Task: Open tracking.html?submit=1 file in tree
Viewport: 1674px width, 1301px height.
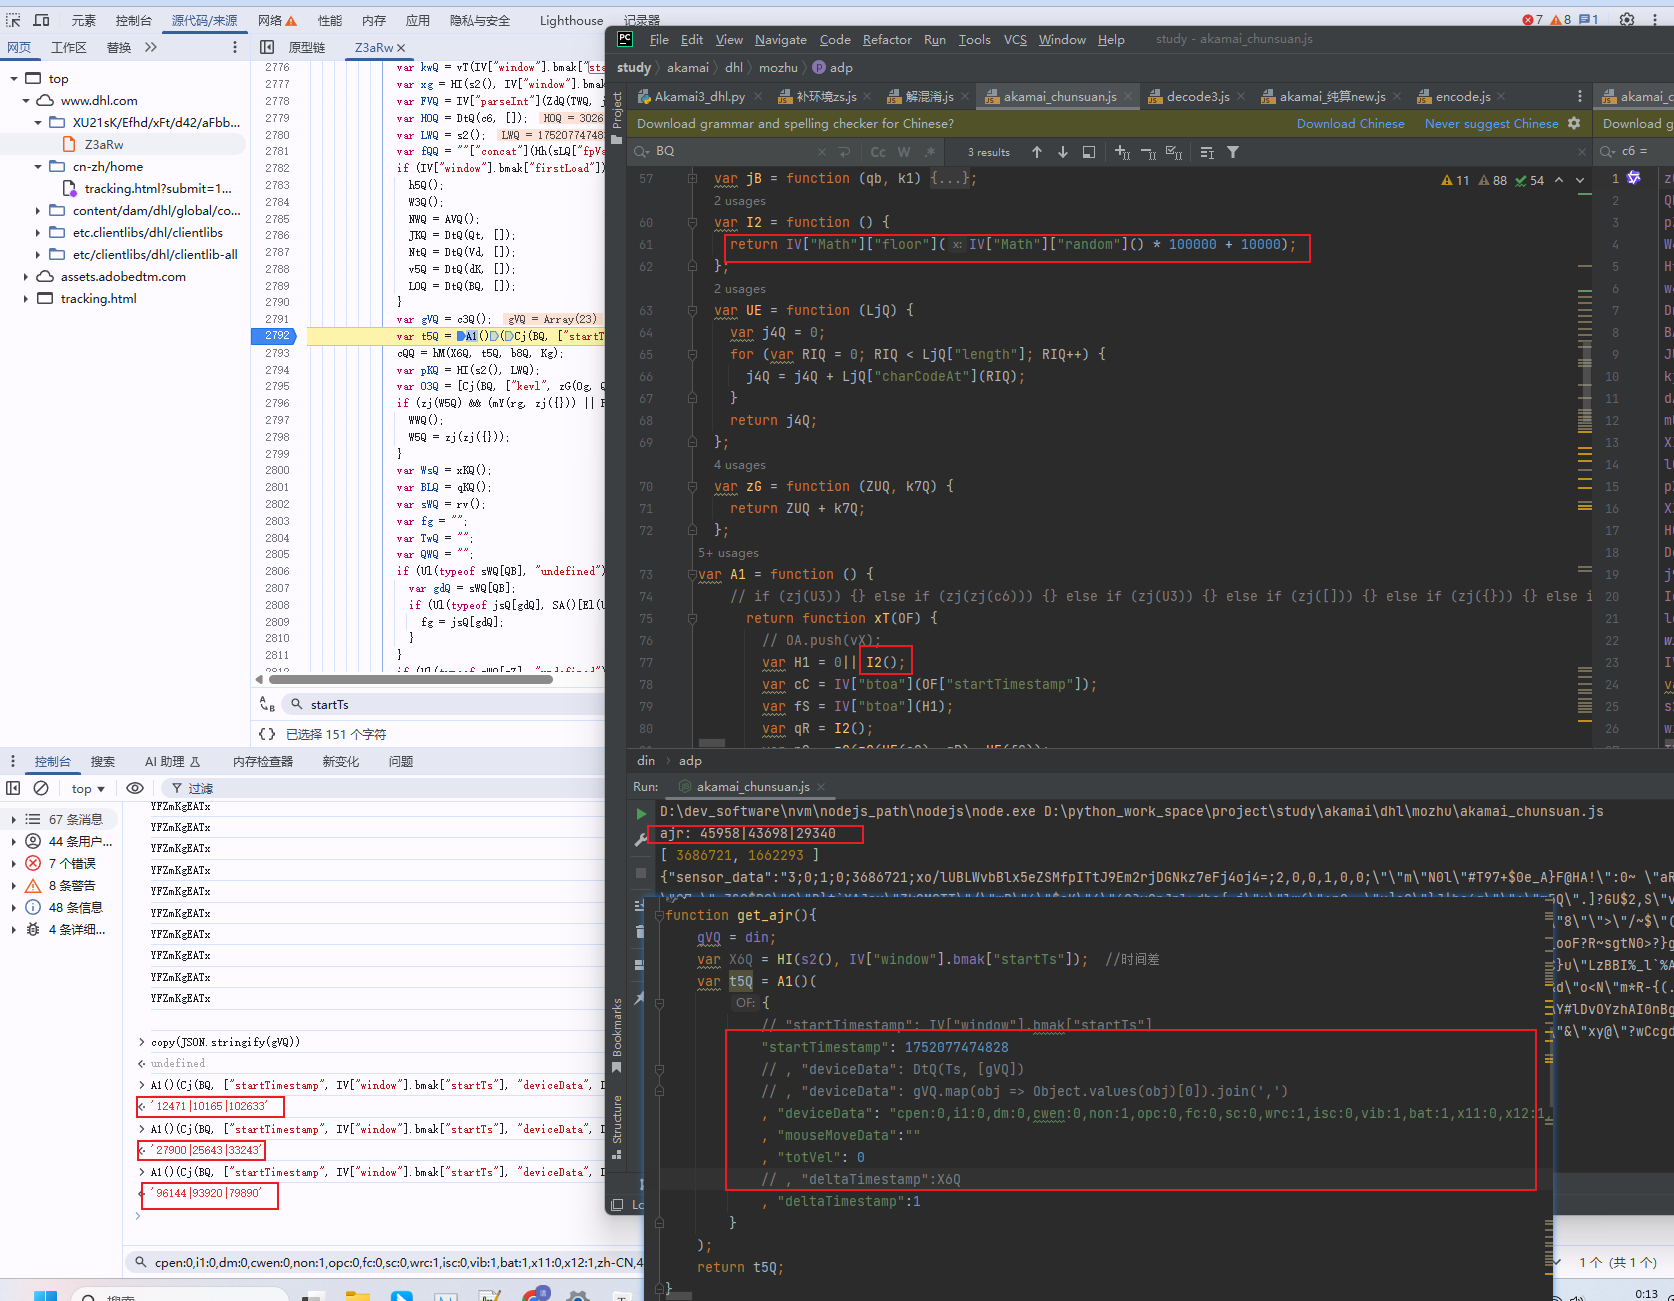Action: point(157,189)
